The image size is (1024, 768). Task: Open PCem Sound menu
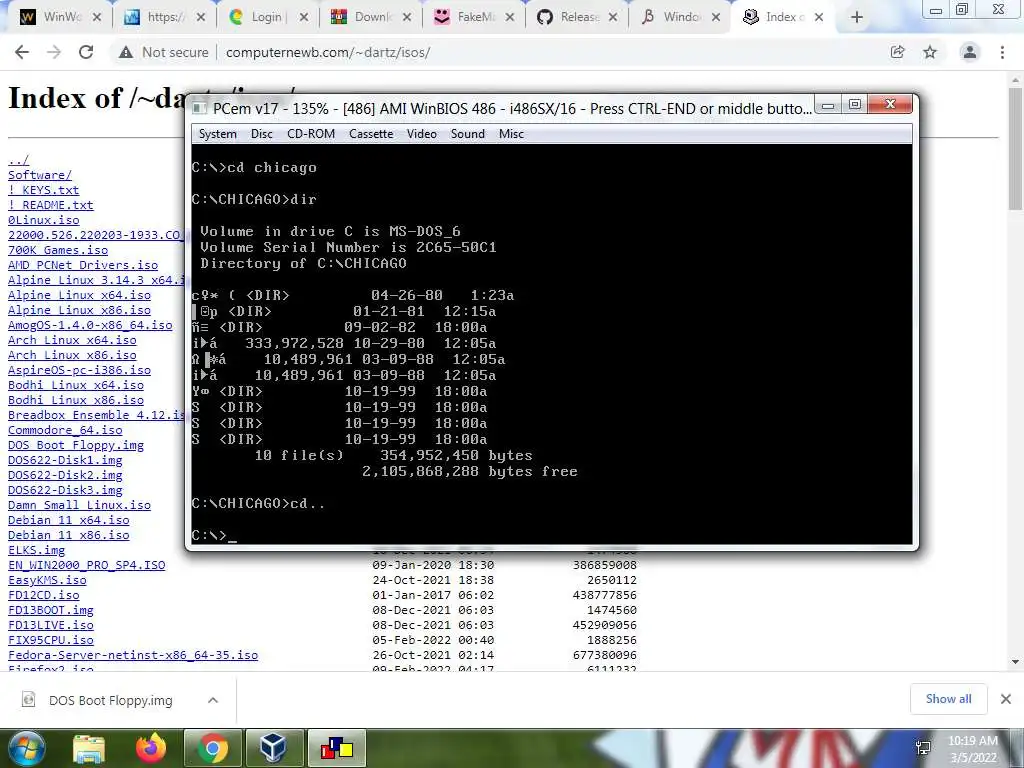coord(468,134)
